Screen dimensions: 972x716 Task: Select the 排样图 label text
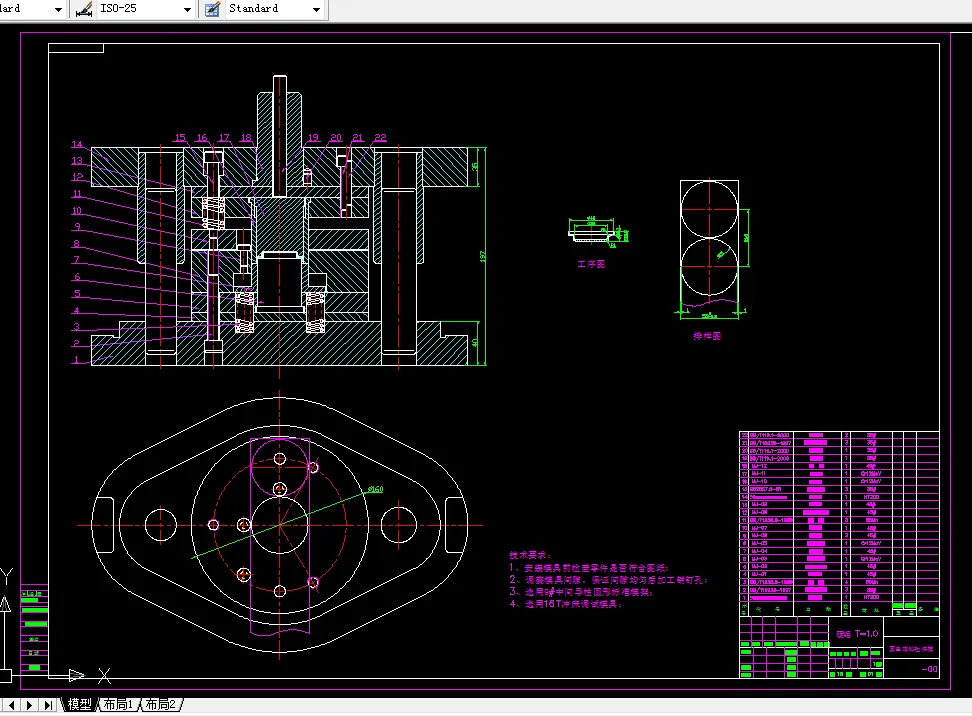tap(707, 336)
